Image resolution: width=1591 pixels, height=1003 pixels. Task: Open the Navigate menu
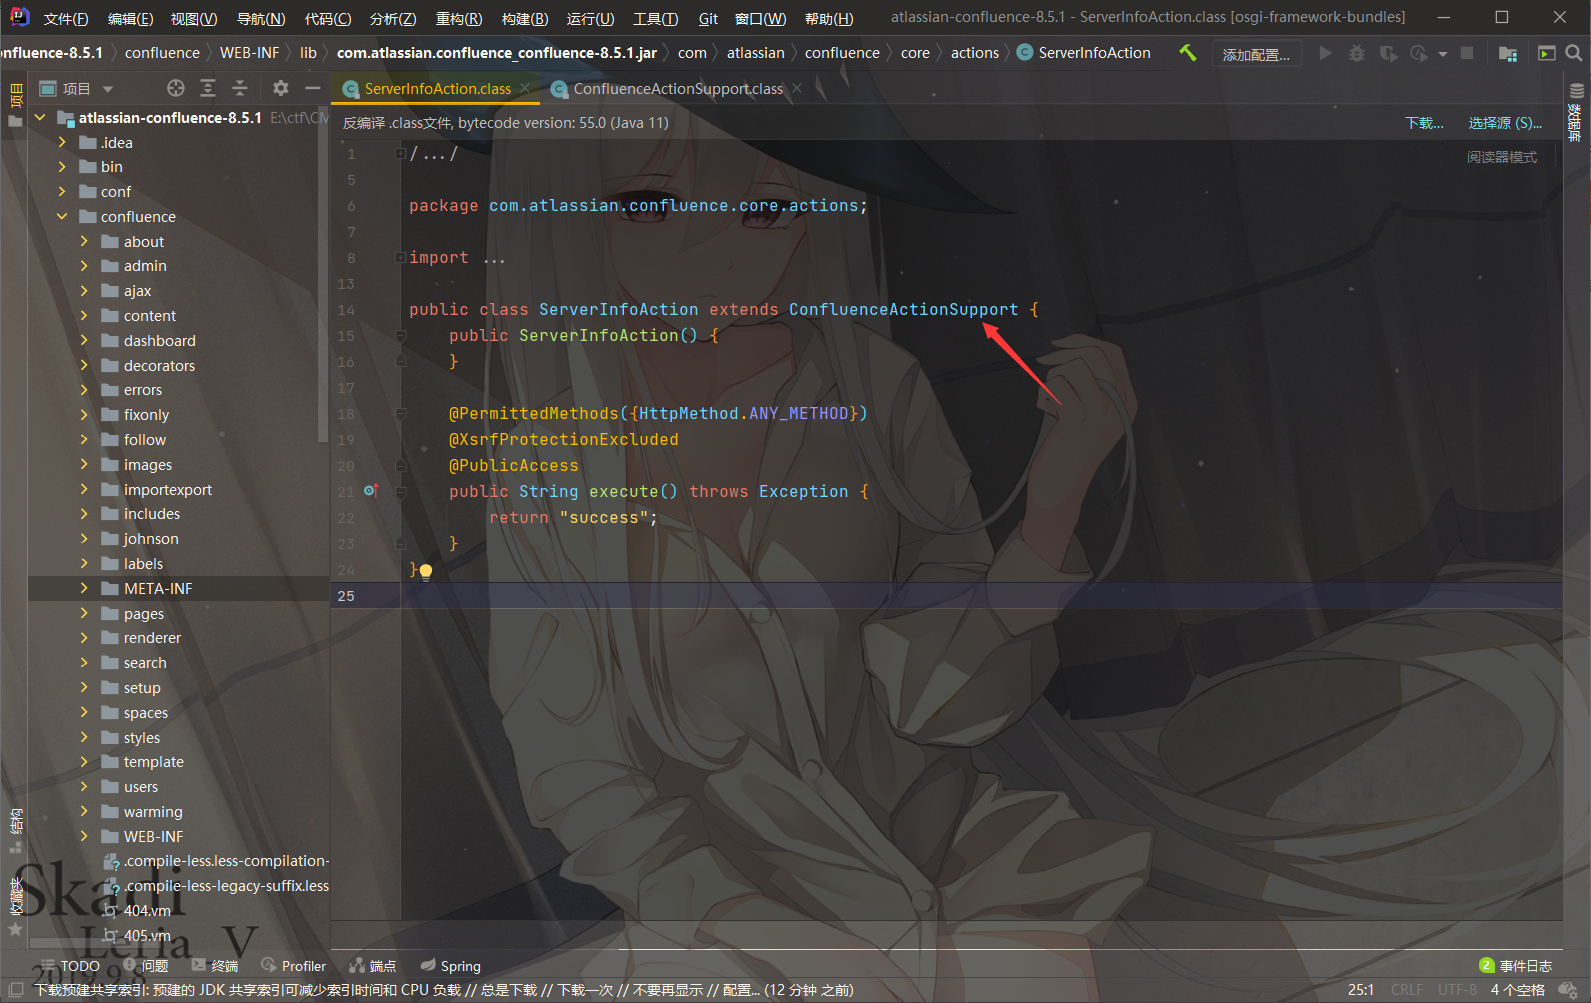[x=261, y=18]
